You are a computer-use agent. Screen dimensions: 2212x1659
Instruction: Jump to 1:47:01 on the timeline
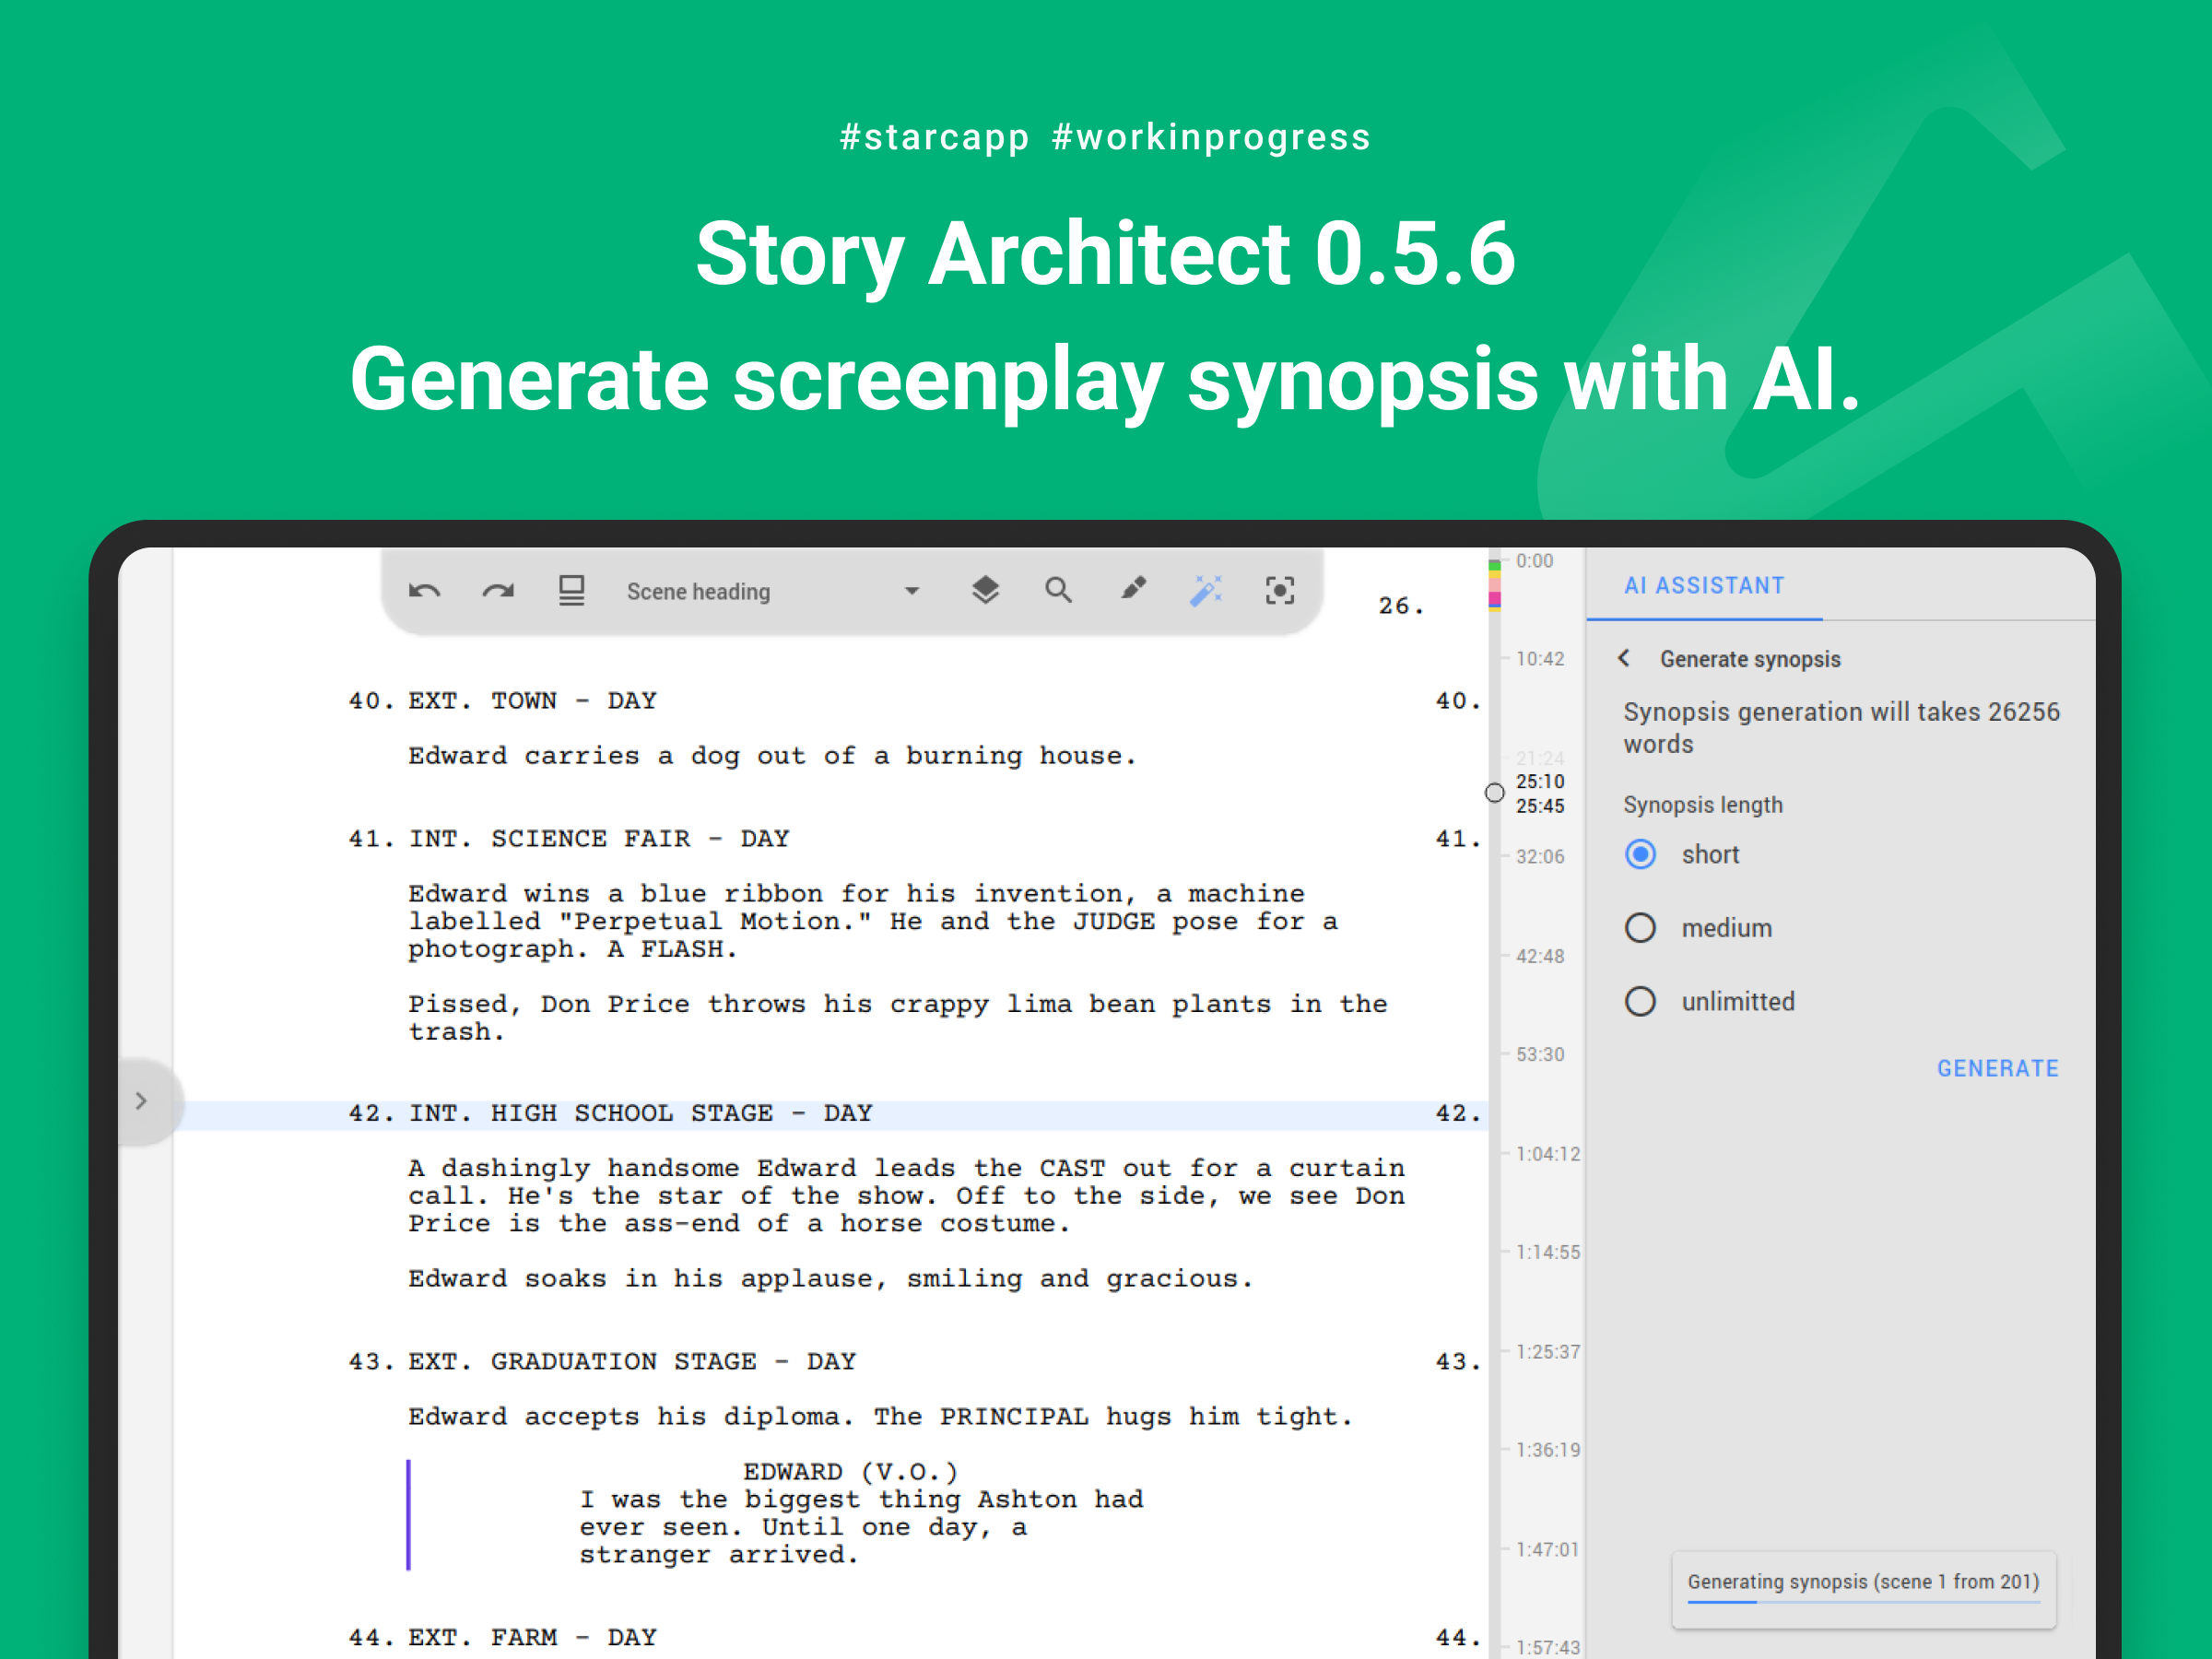pos(1548,1550)
